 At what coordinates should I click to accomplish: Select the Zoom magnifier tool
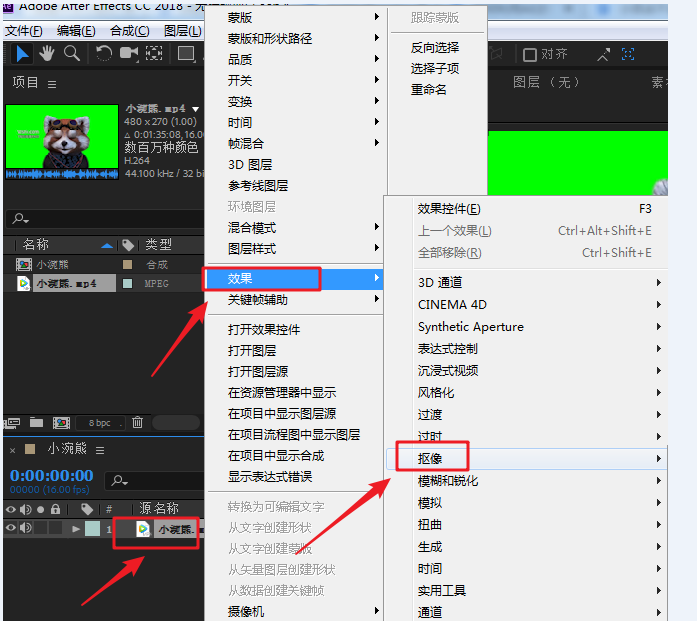point(72,54)
